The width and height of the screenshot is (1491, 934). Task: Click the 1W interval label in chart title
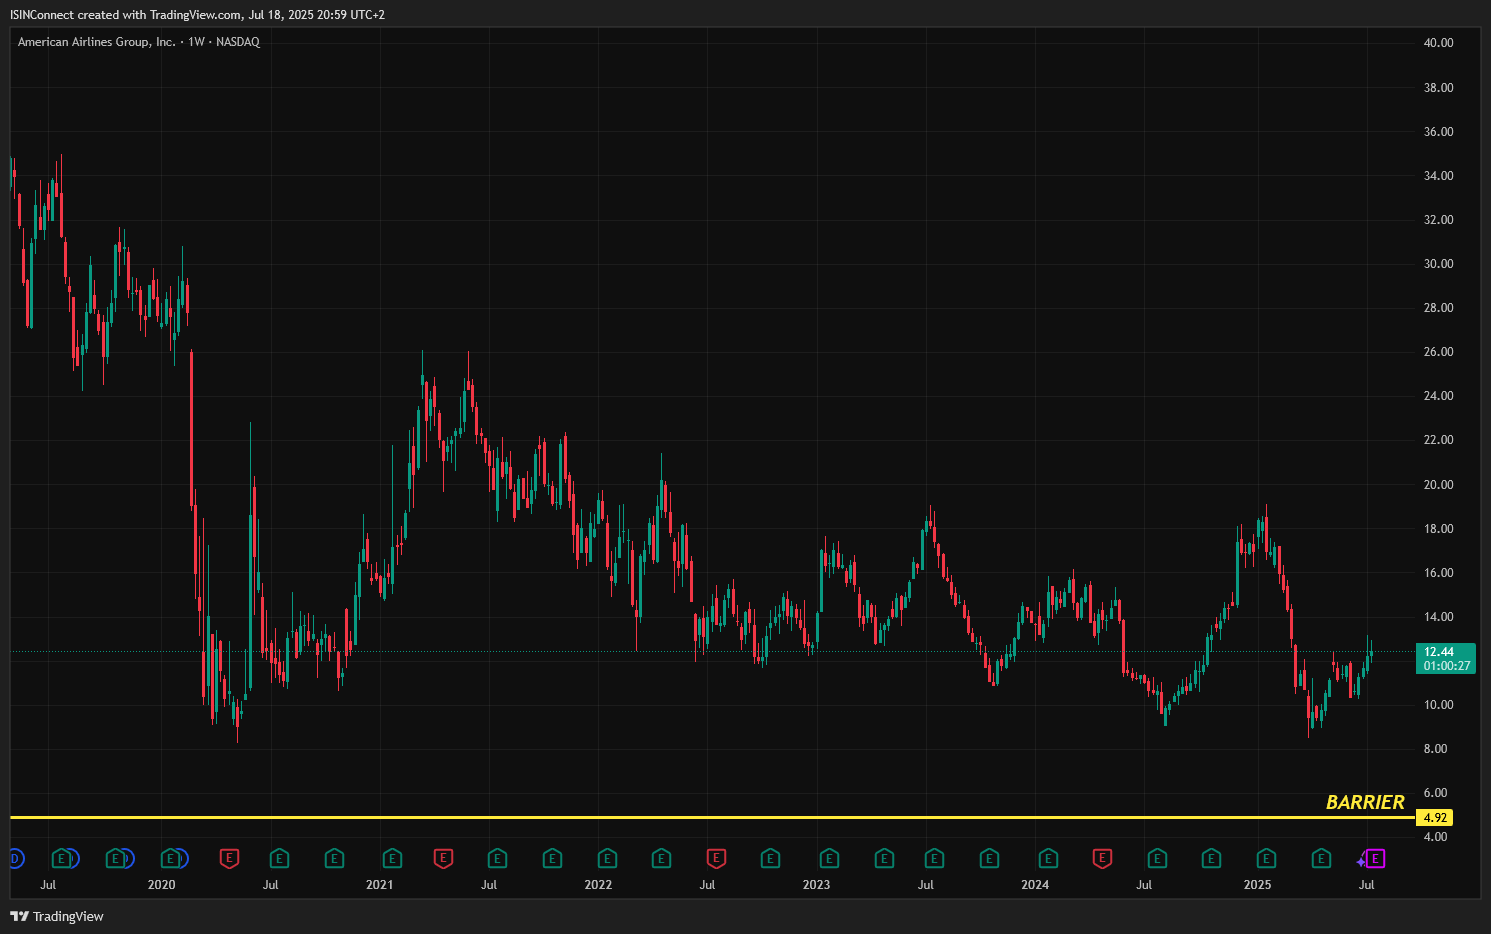(x=196, y=42)
